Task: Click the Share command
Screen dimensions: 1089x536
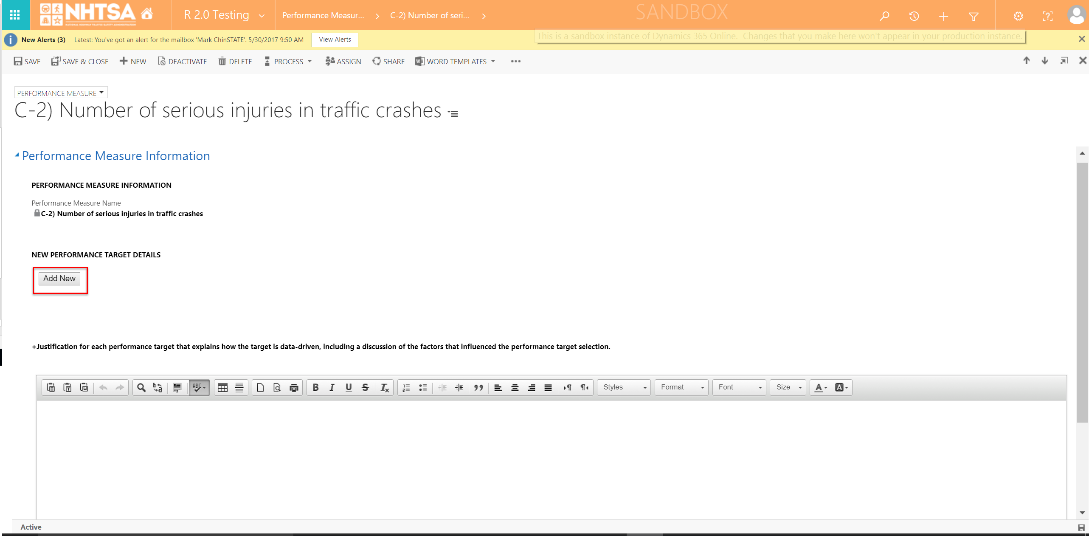Action: tap(388, 61)
